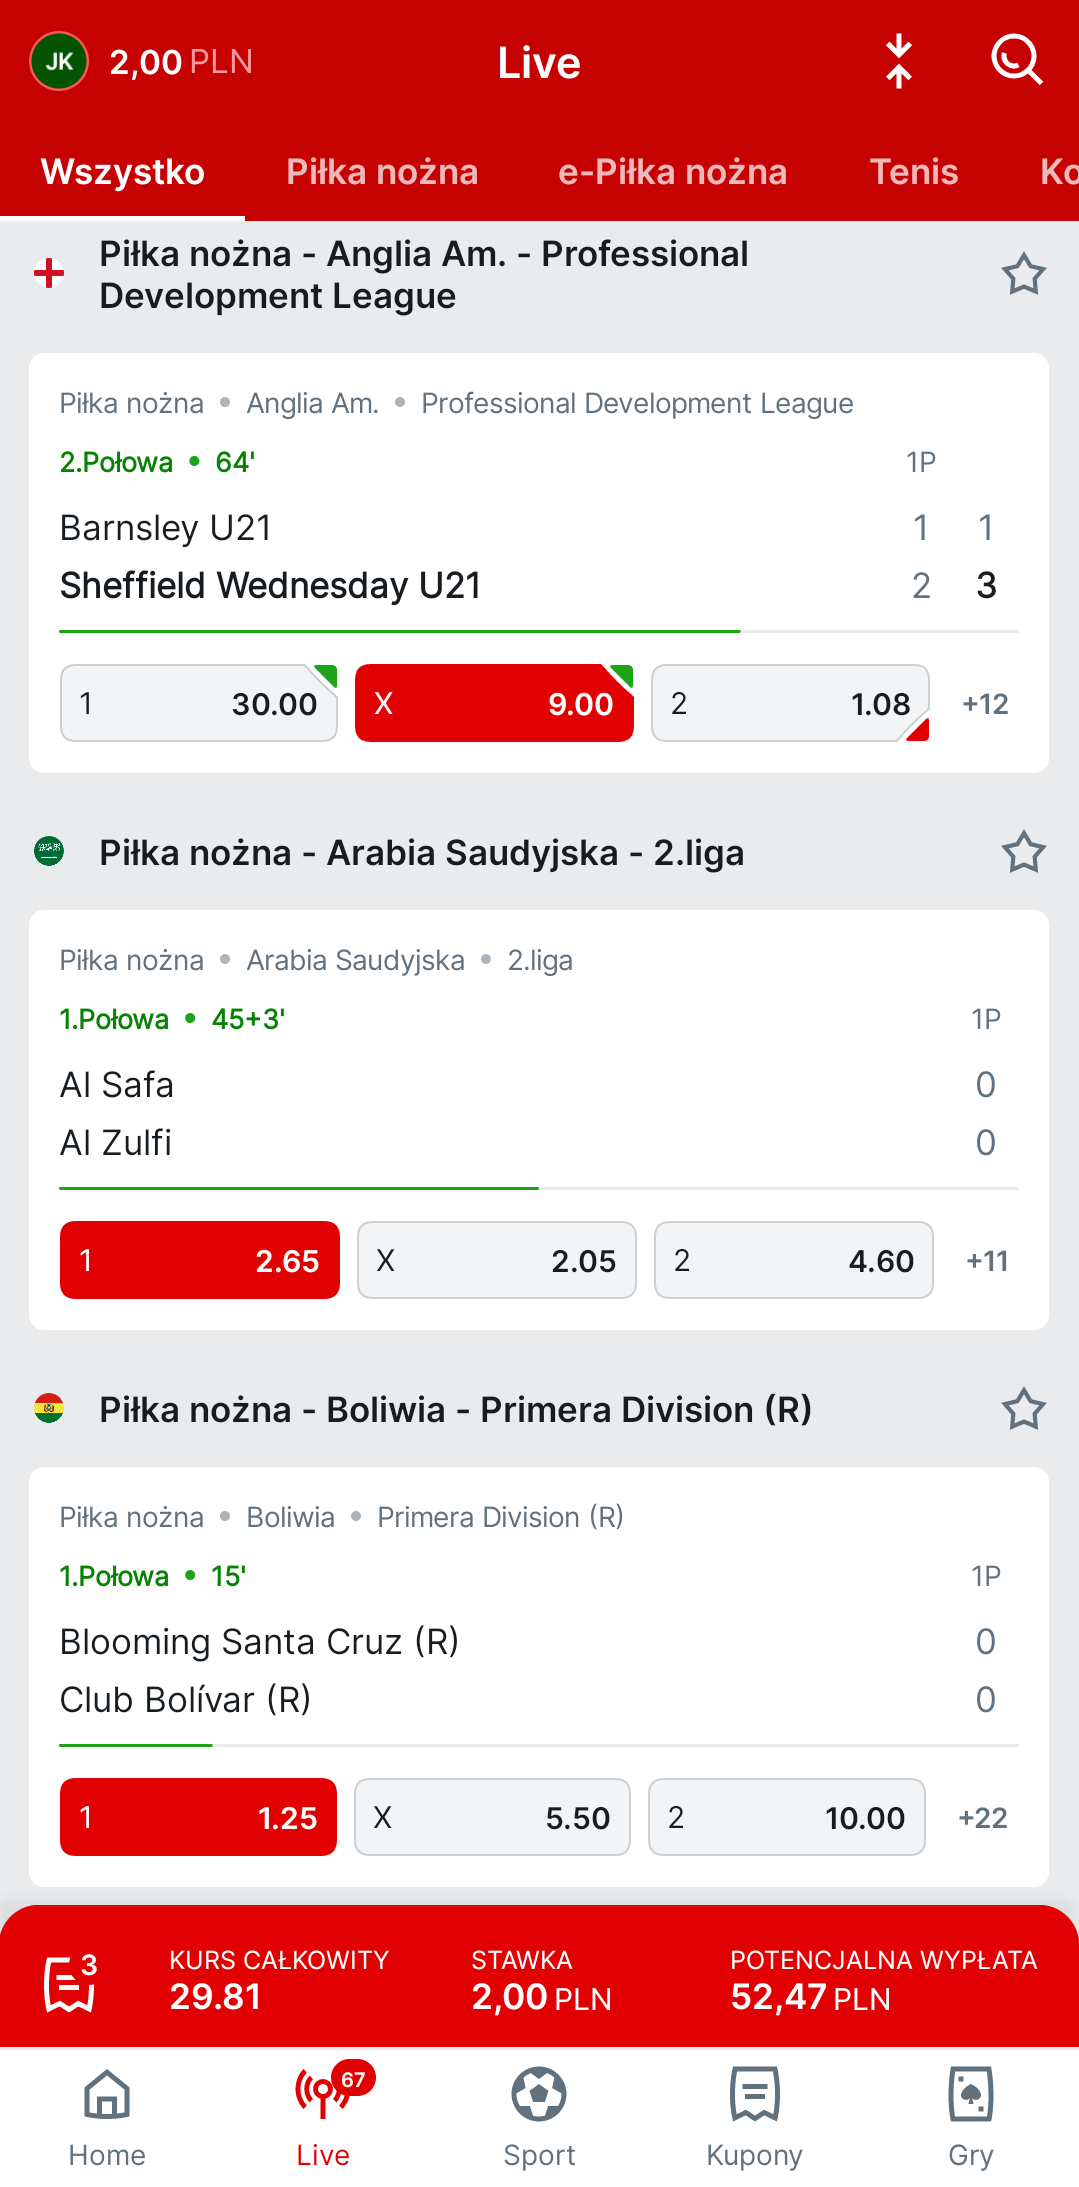The width and height of the screenshot is (1079, 2187).
Task: Open the JK profile avatar
Action: 59,61
